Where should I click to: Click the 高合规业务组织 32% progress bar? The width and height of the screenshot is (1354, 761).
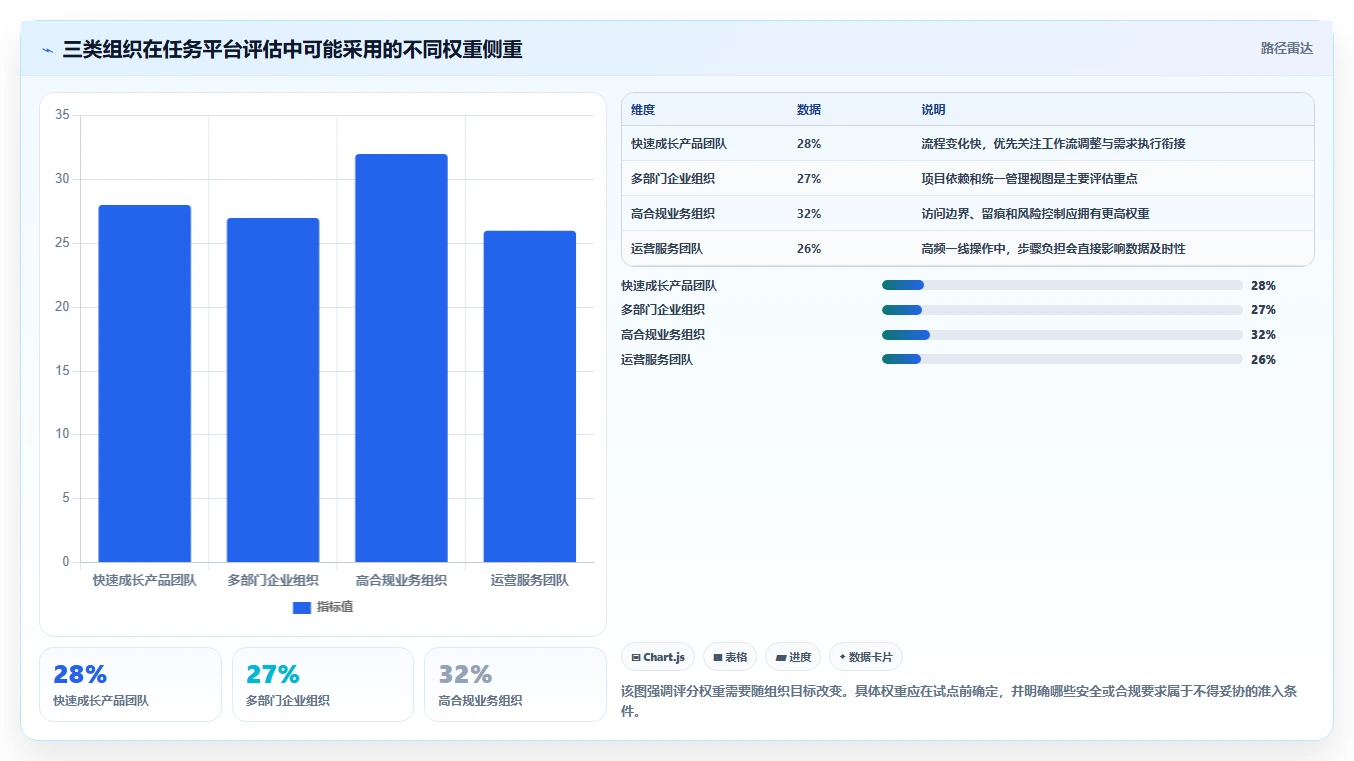tap(1062, 335)
